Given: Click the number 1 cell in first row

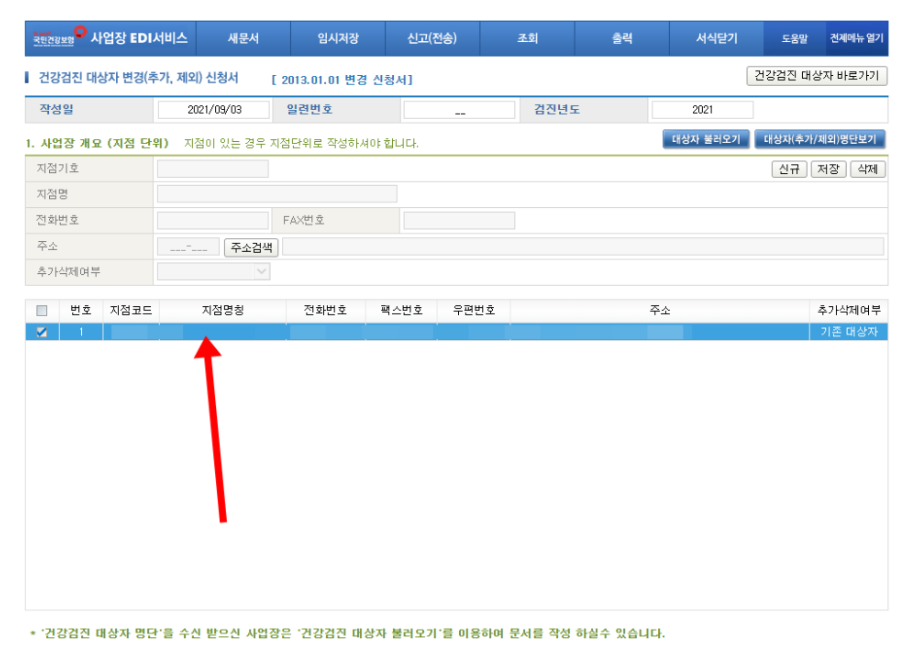Looking at the screenshot, I should pos(81,332).
